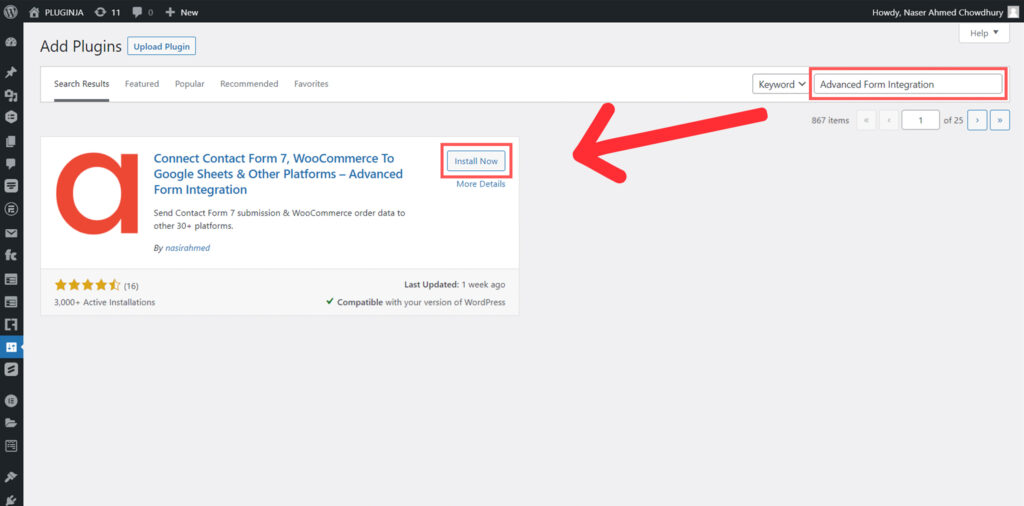1024x506 pixels.
Task: Open the folder icon in sidebar
Action: [x=10, y=422]
